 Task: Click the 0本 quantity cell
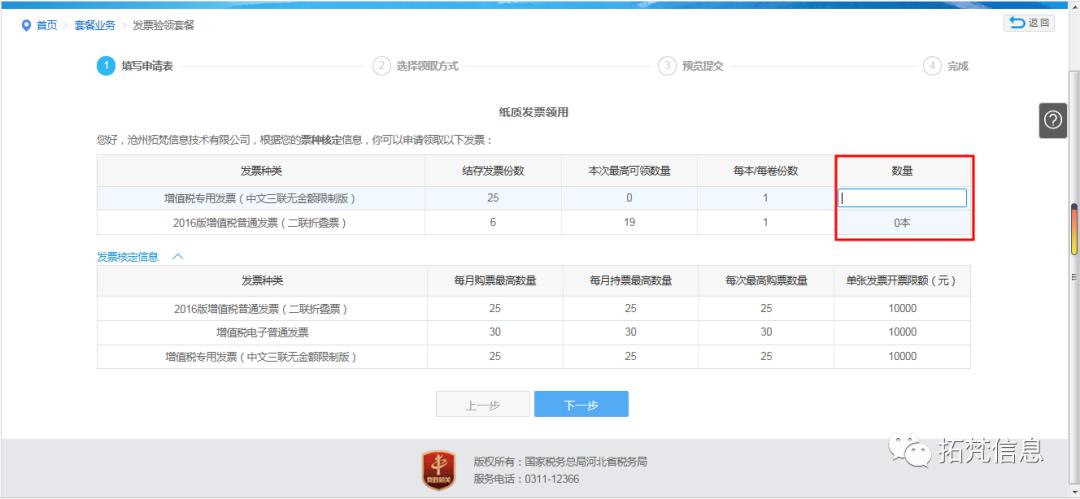[902, 223]
